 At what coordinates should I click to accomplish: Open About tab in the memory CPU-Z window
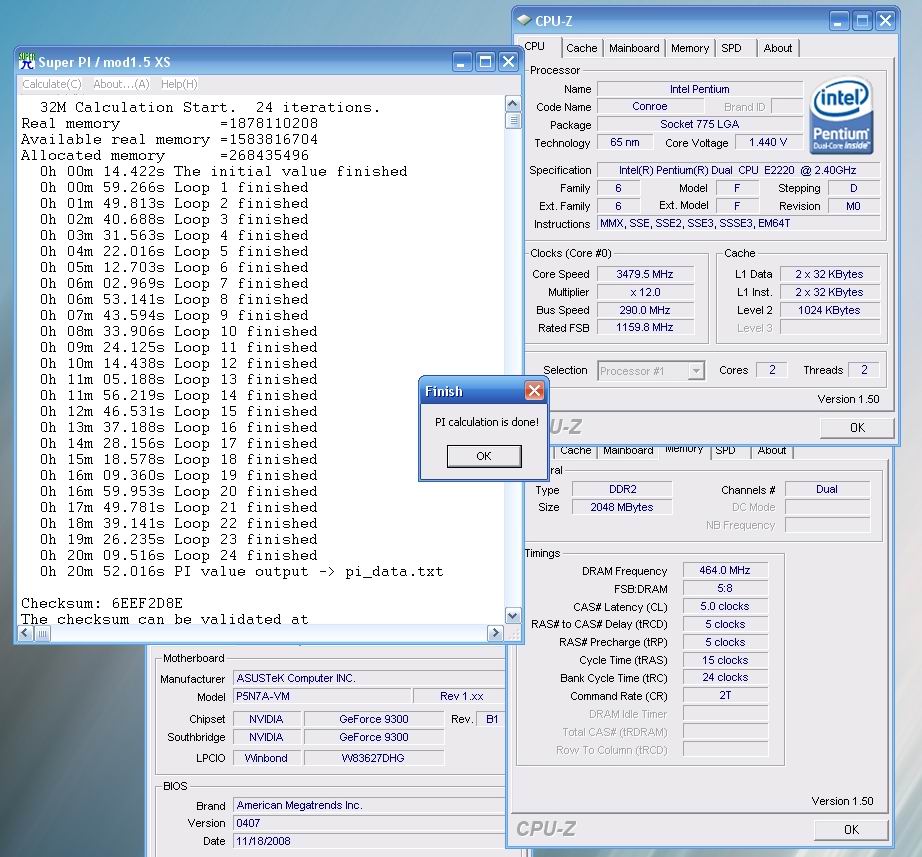pyautogui.click(x=771, y=451)
